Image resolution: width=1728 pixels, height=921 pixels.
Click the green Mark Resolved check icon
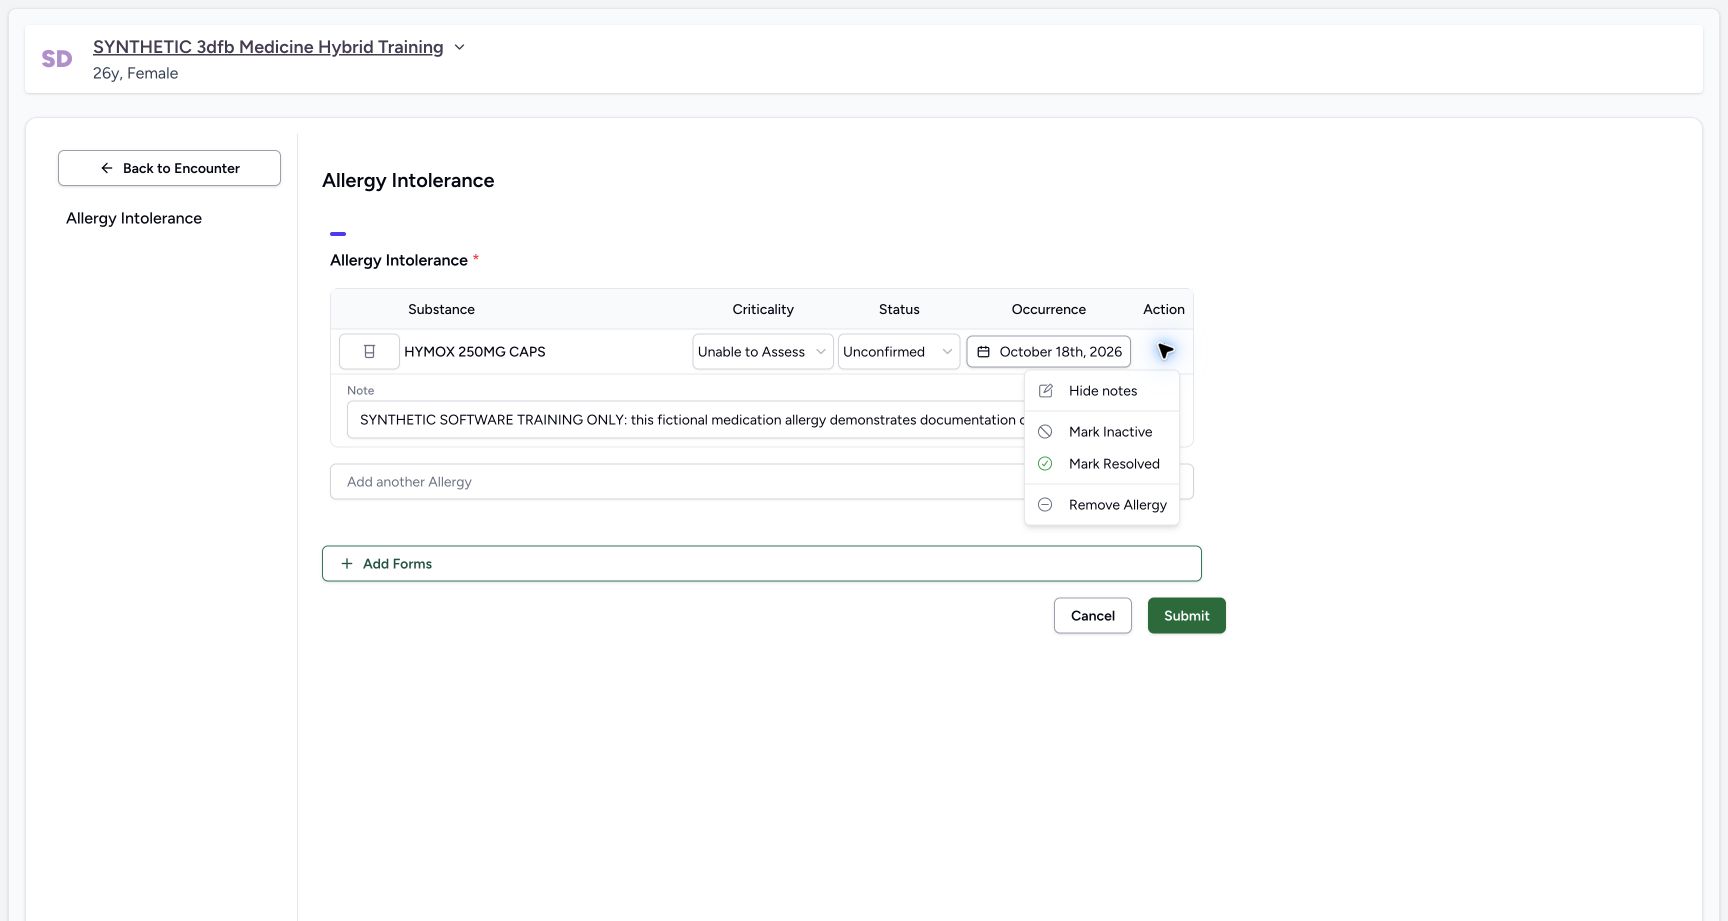1045,464
